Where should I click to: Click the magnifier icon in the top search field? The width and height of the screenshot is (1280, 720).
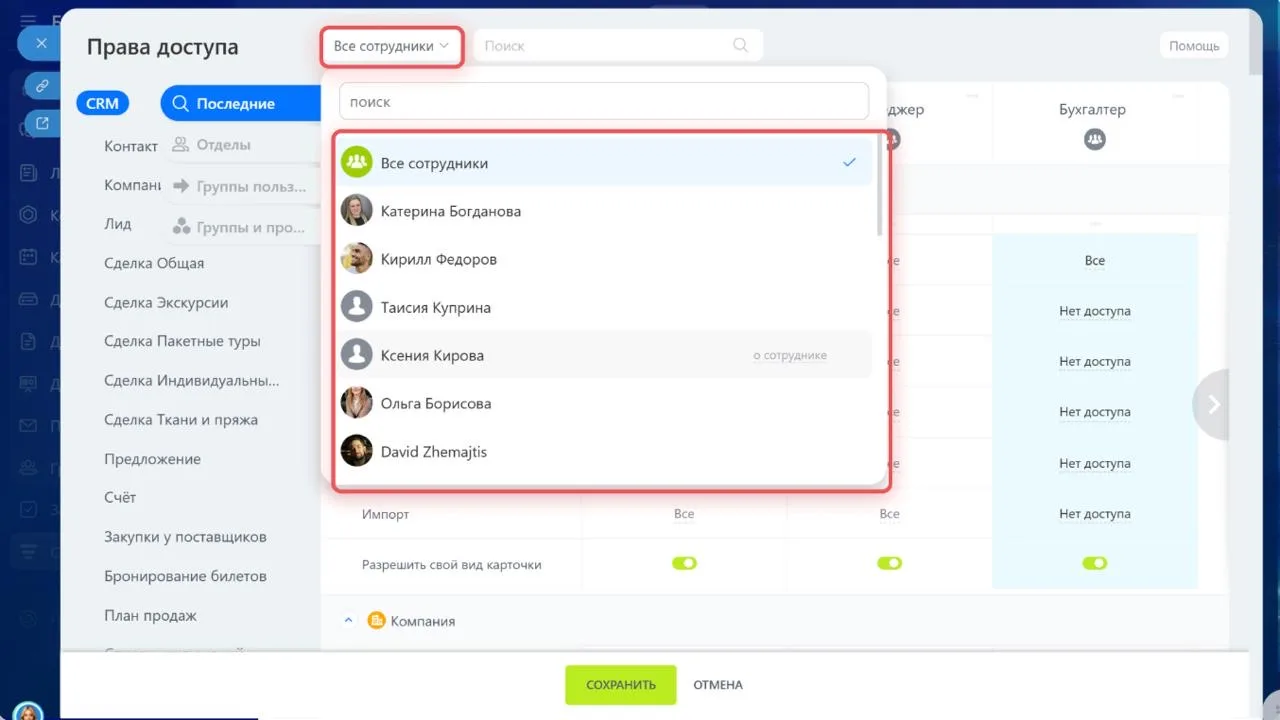(740, 45)
